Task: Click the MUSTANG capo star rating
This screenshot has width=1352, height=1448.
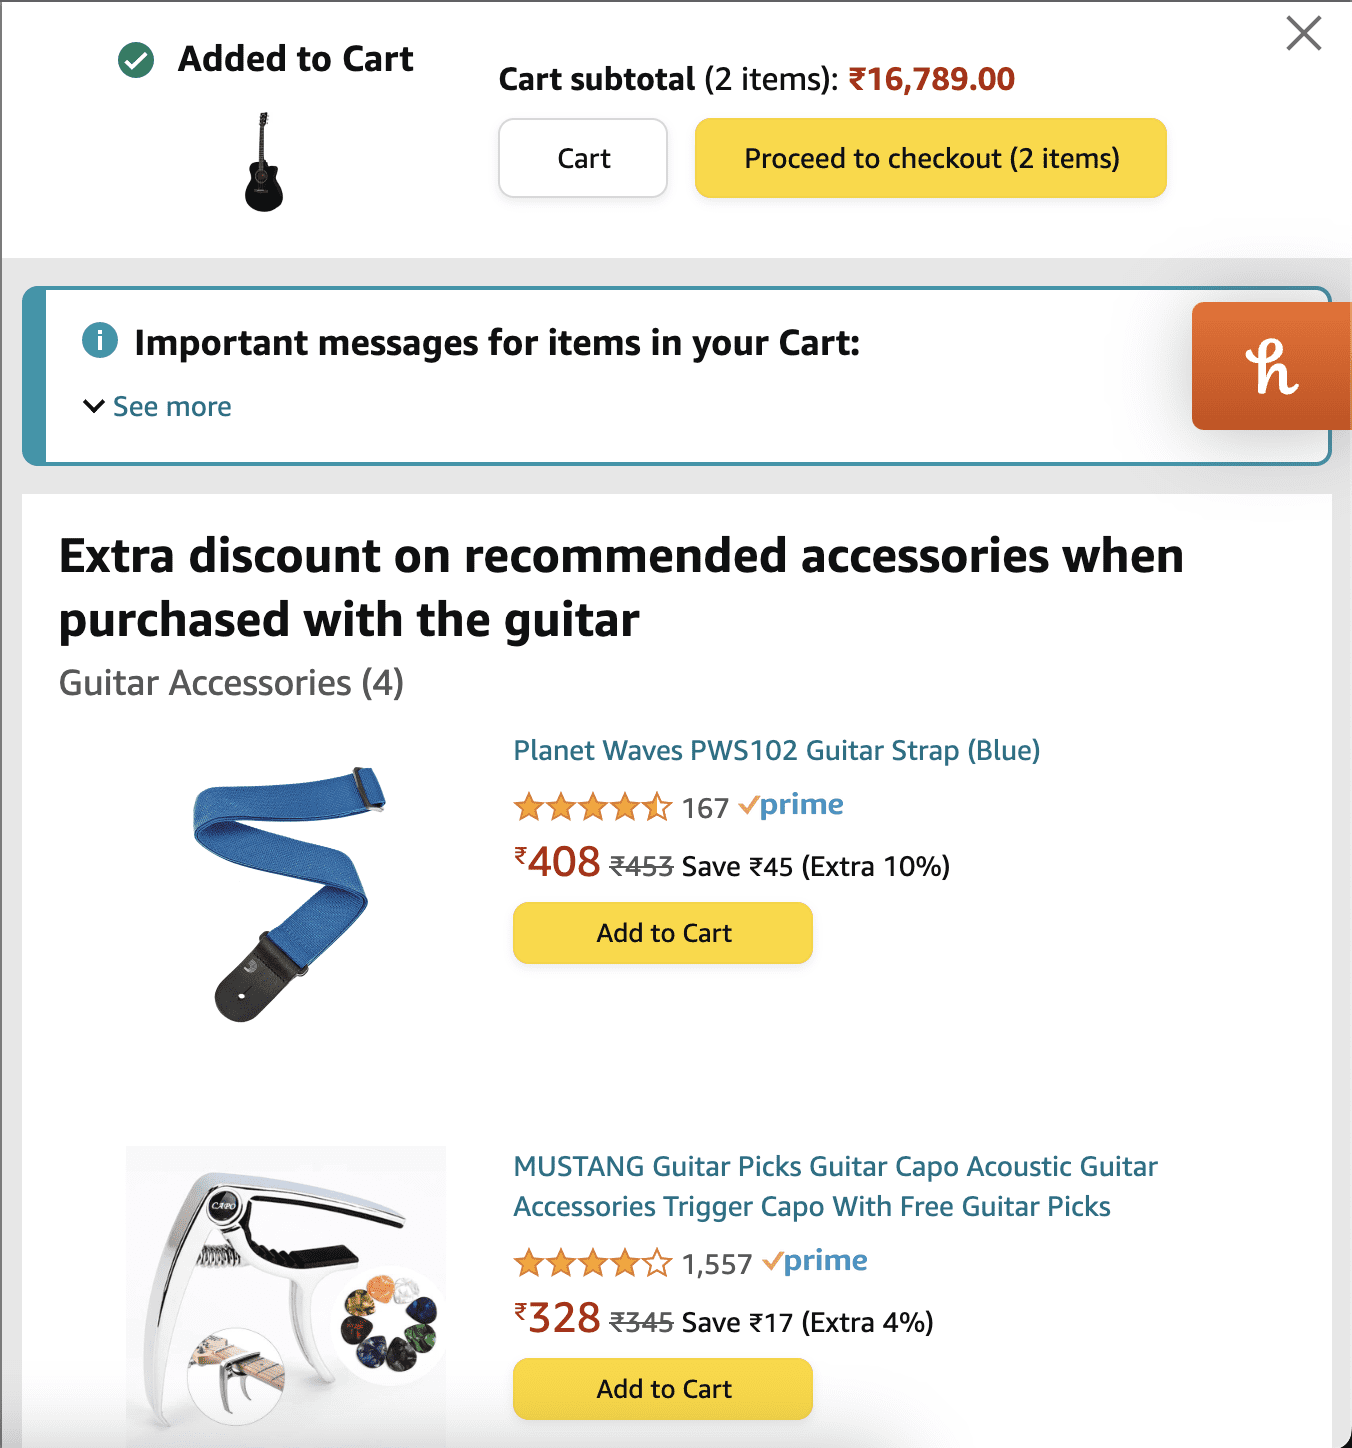Action: tap(592, 1263)
